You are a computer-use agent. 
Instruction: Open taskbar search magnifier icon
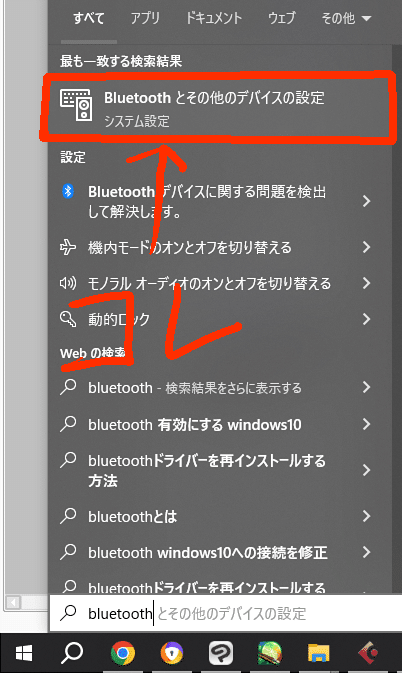(x=72, y=653)
